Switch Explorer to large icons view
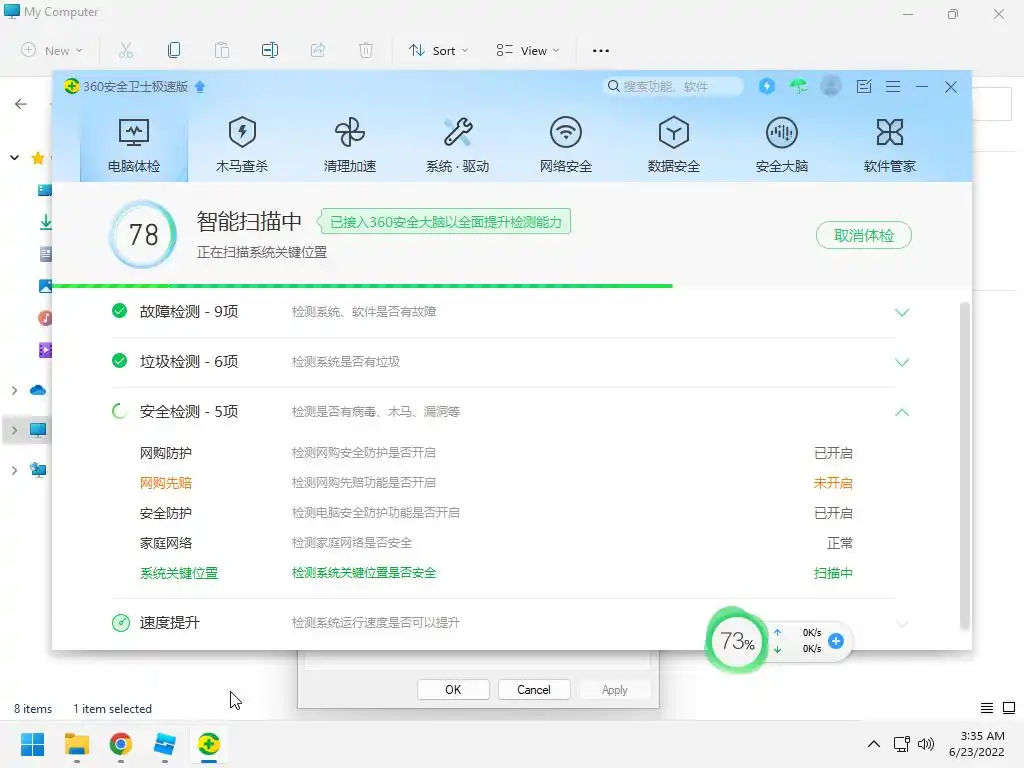1024x768 pixels. click(x=1009, y=708)
